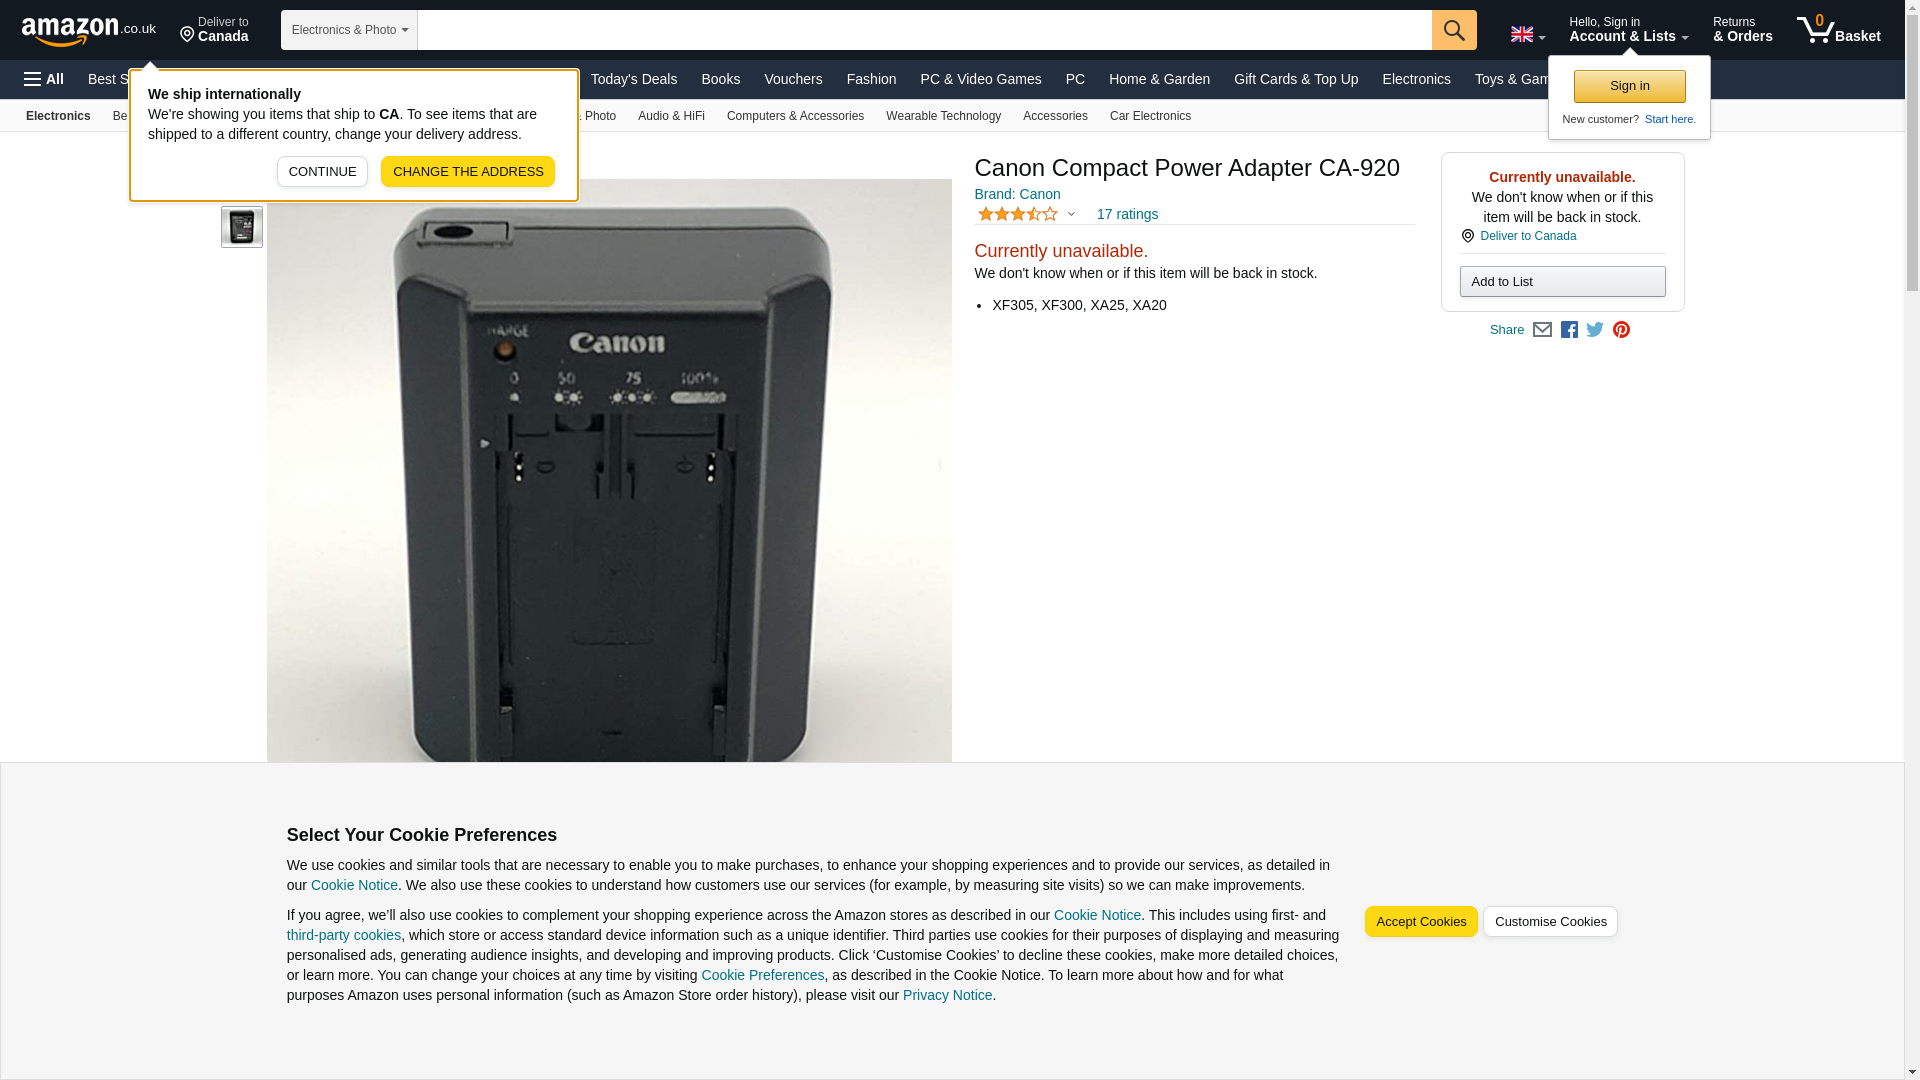
Task: Share product on Twitter
Action: click(1595, 330)
